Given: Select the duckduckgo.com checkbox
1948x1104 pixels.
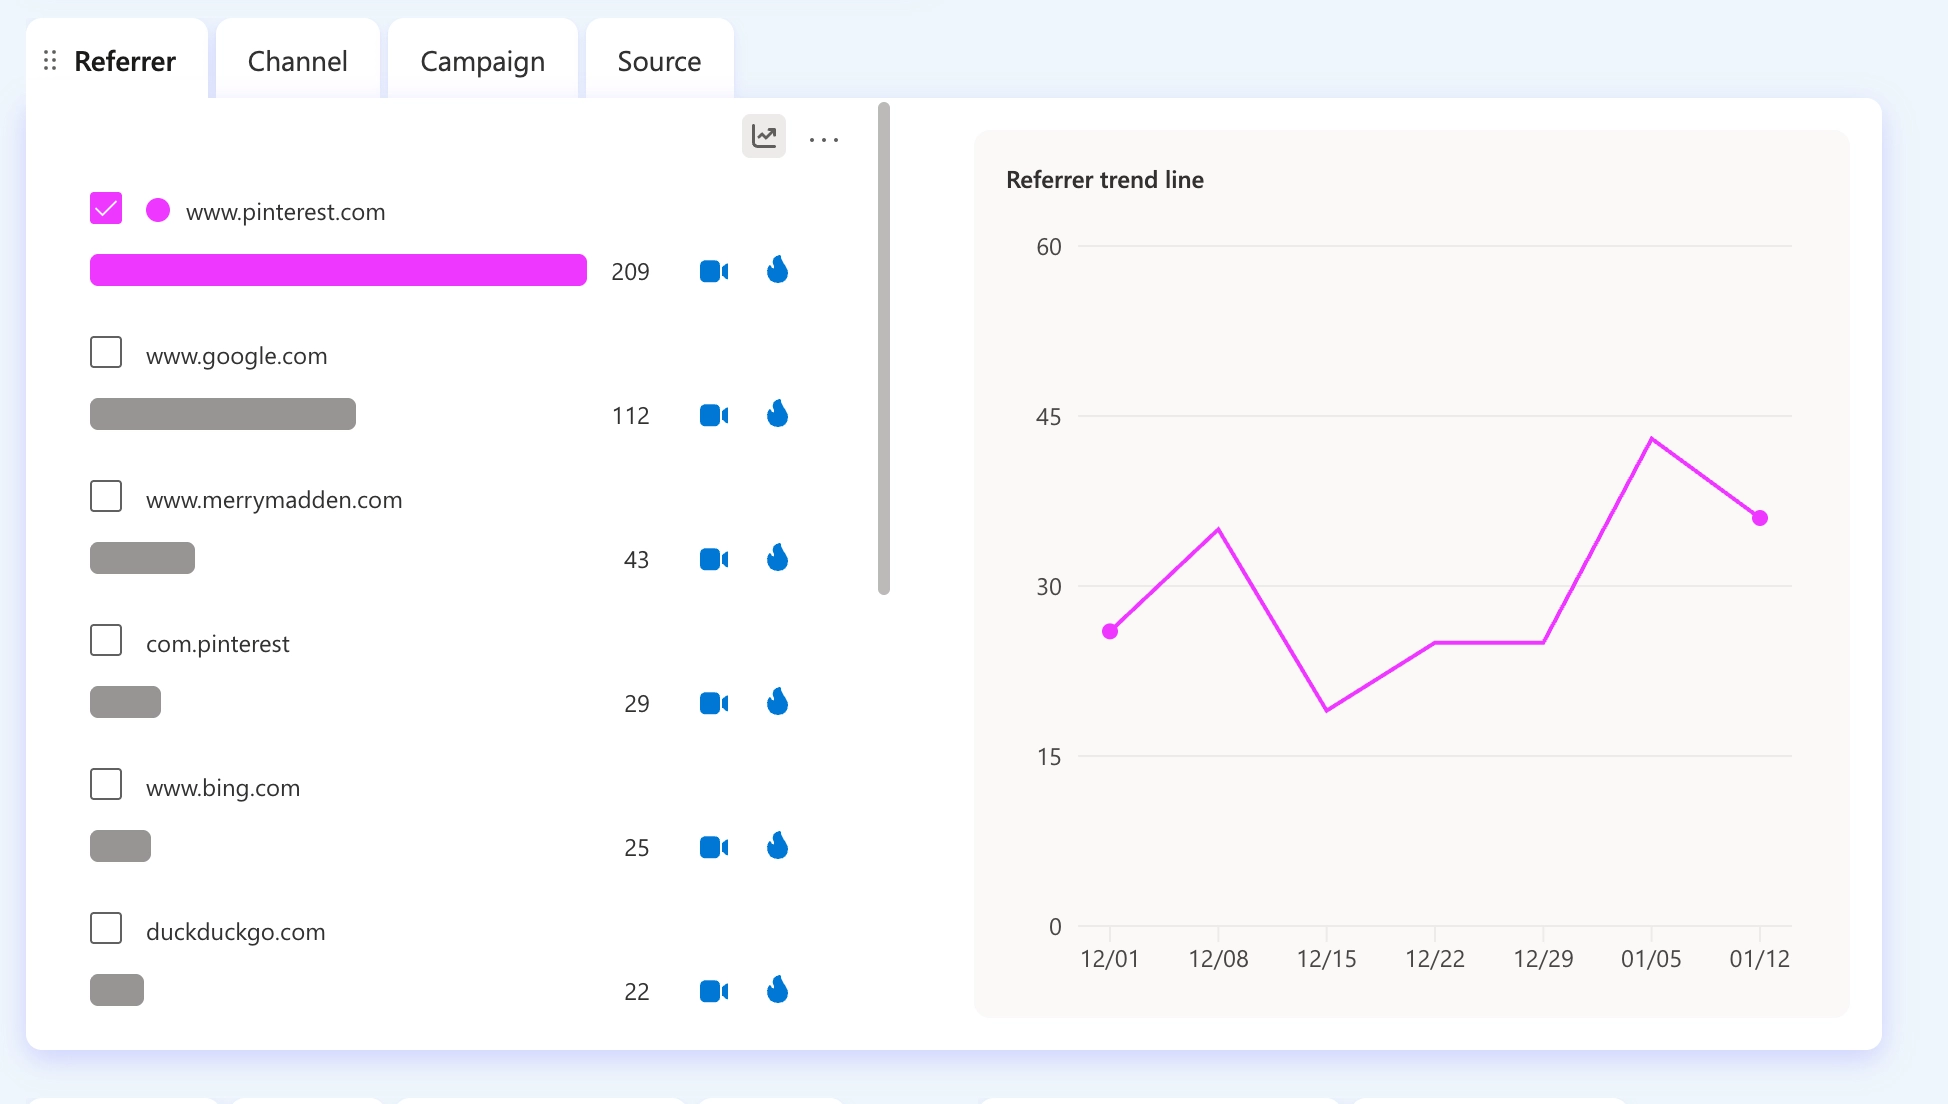Looking at the screenshot, I should pos(106,928).
